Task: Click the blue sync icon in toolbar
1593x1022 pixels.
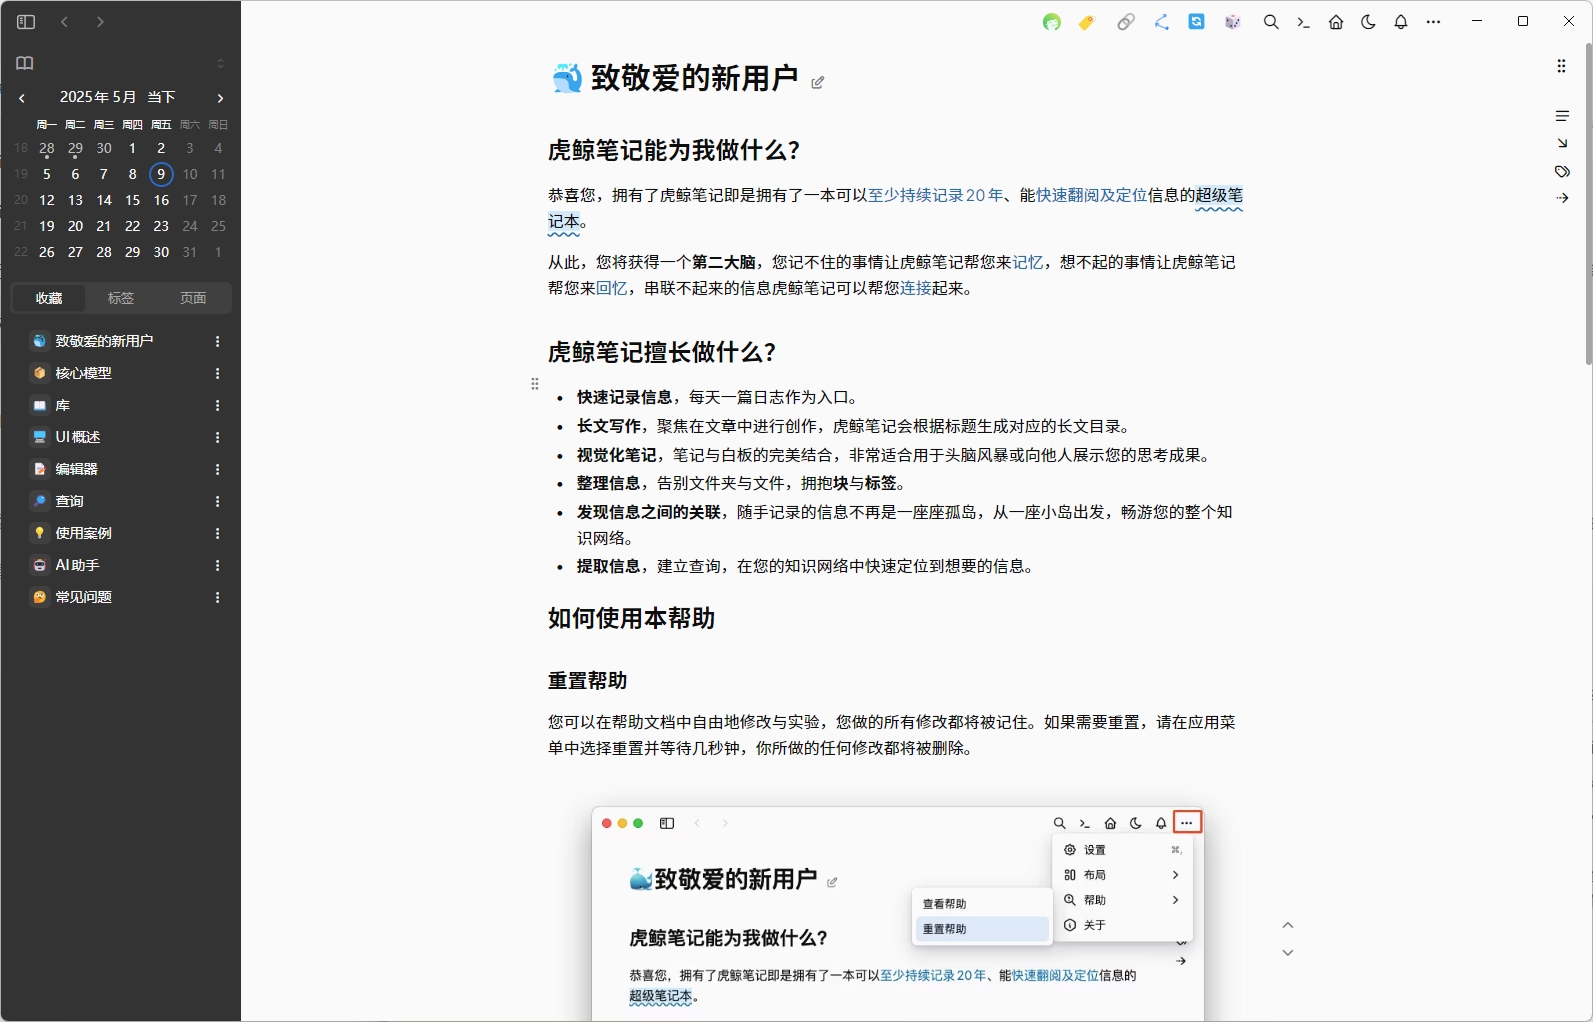Action: tap(1196, 22)
